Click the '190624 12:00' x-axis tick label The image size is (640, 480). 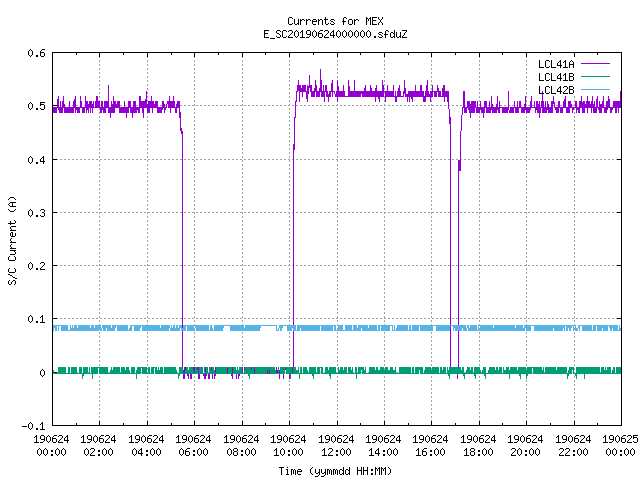336,446
